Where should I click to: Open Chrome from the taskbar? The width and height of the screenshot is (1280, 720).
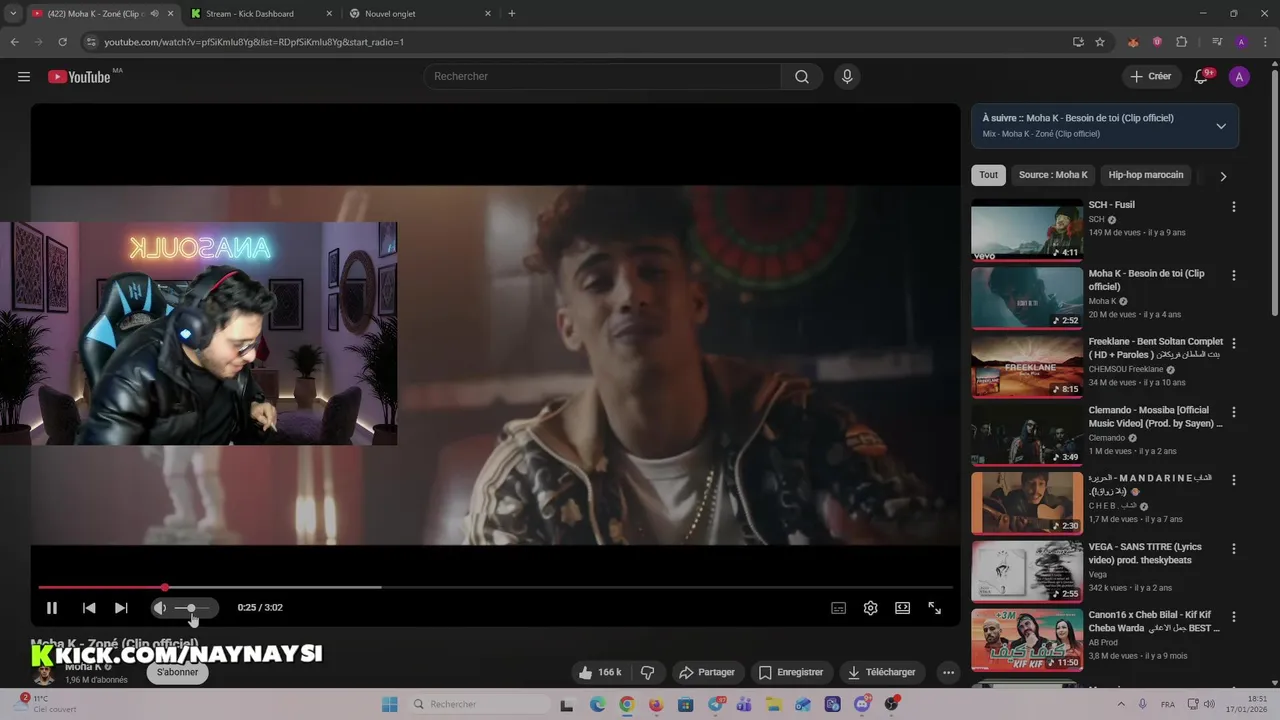pos(626,704)
